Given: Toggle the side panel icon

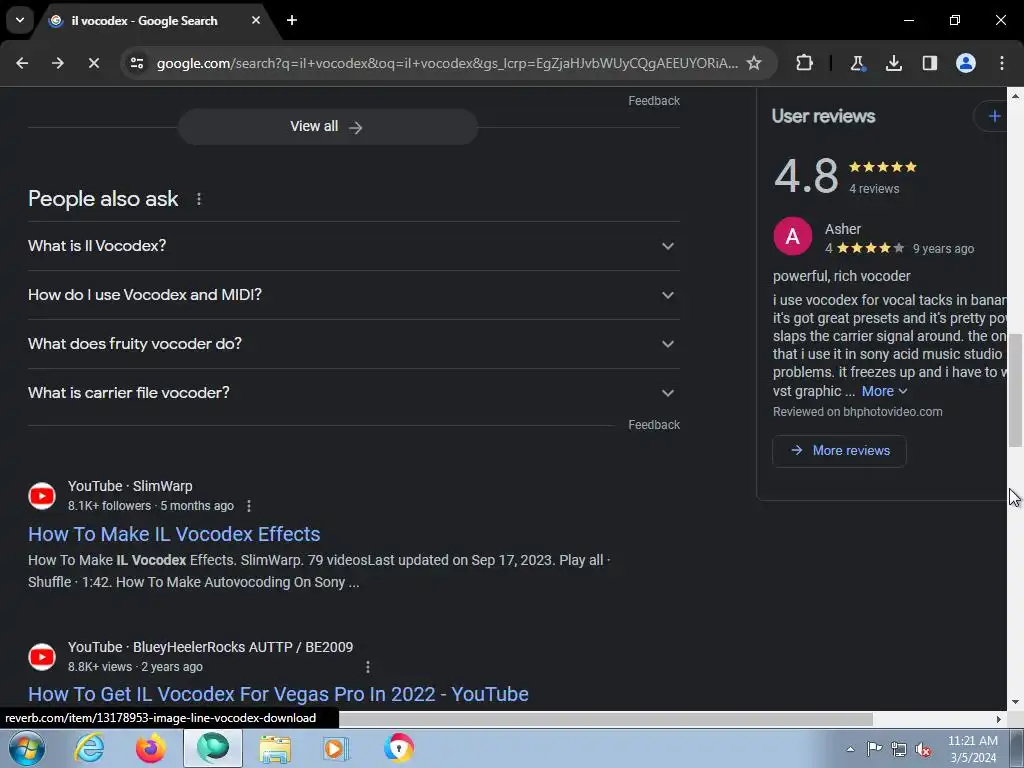Looking at the screenshot, I should [x=930, y=63].
